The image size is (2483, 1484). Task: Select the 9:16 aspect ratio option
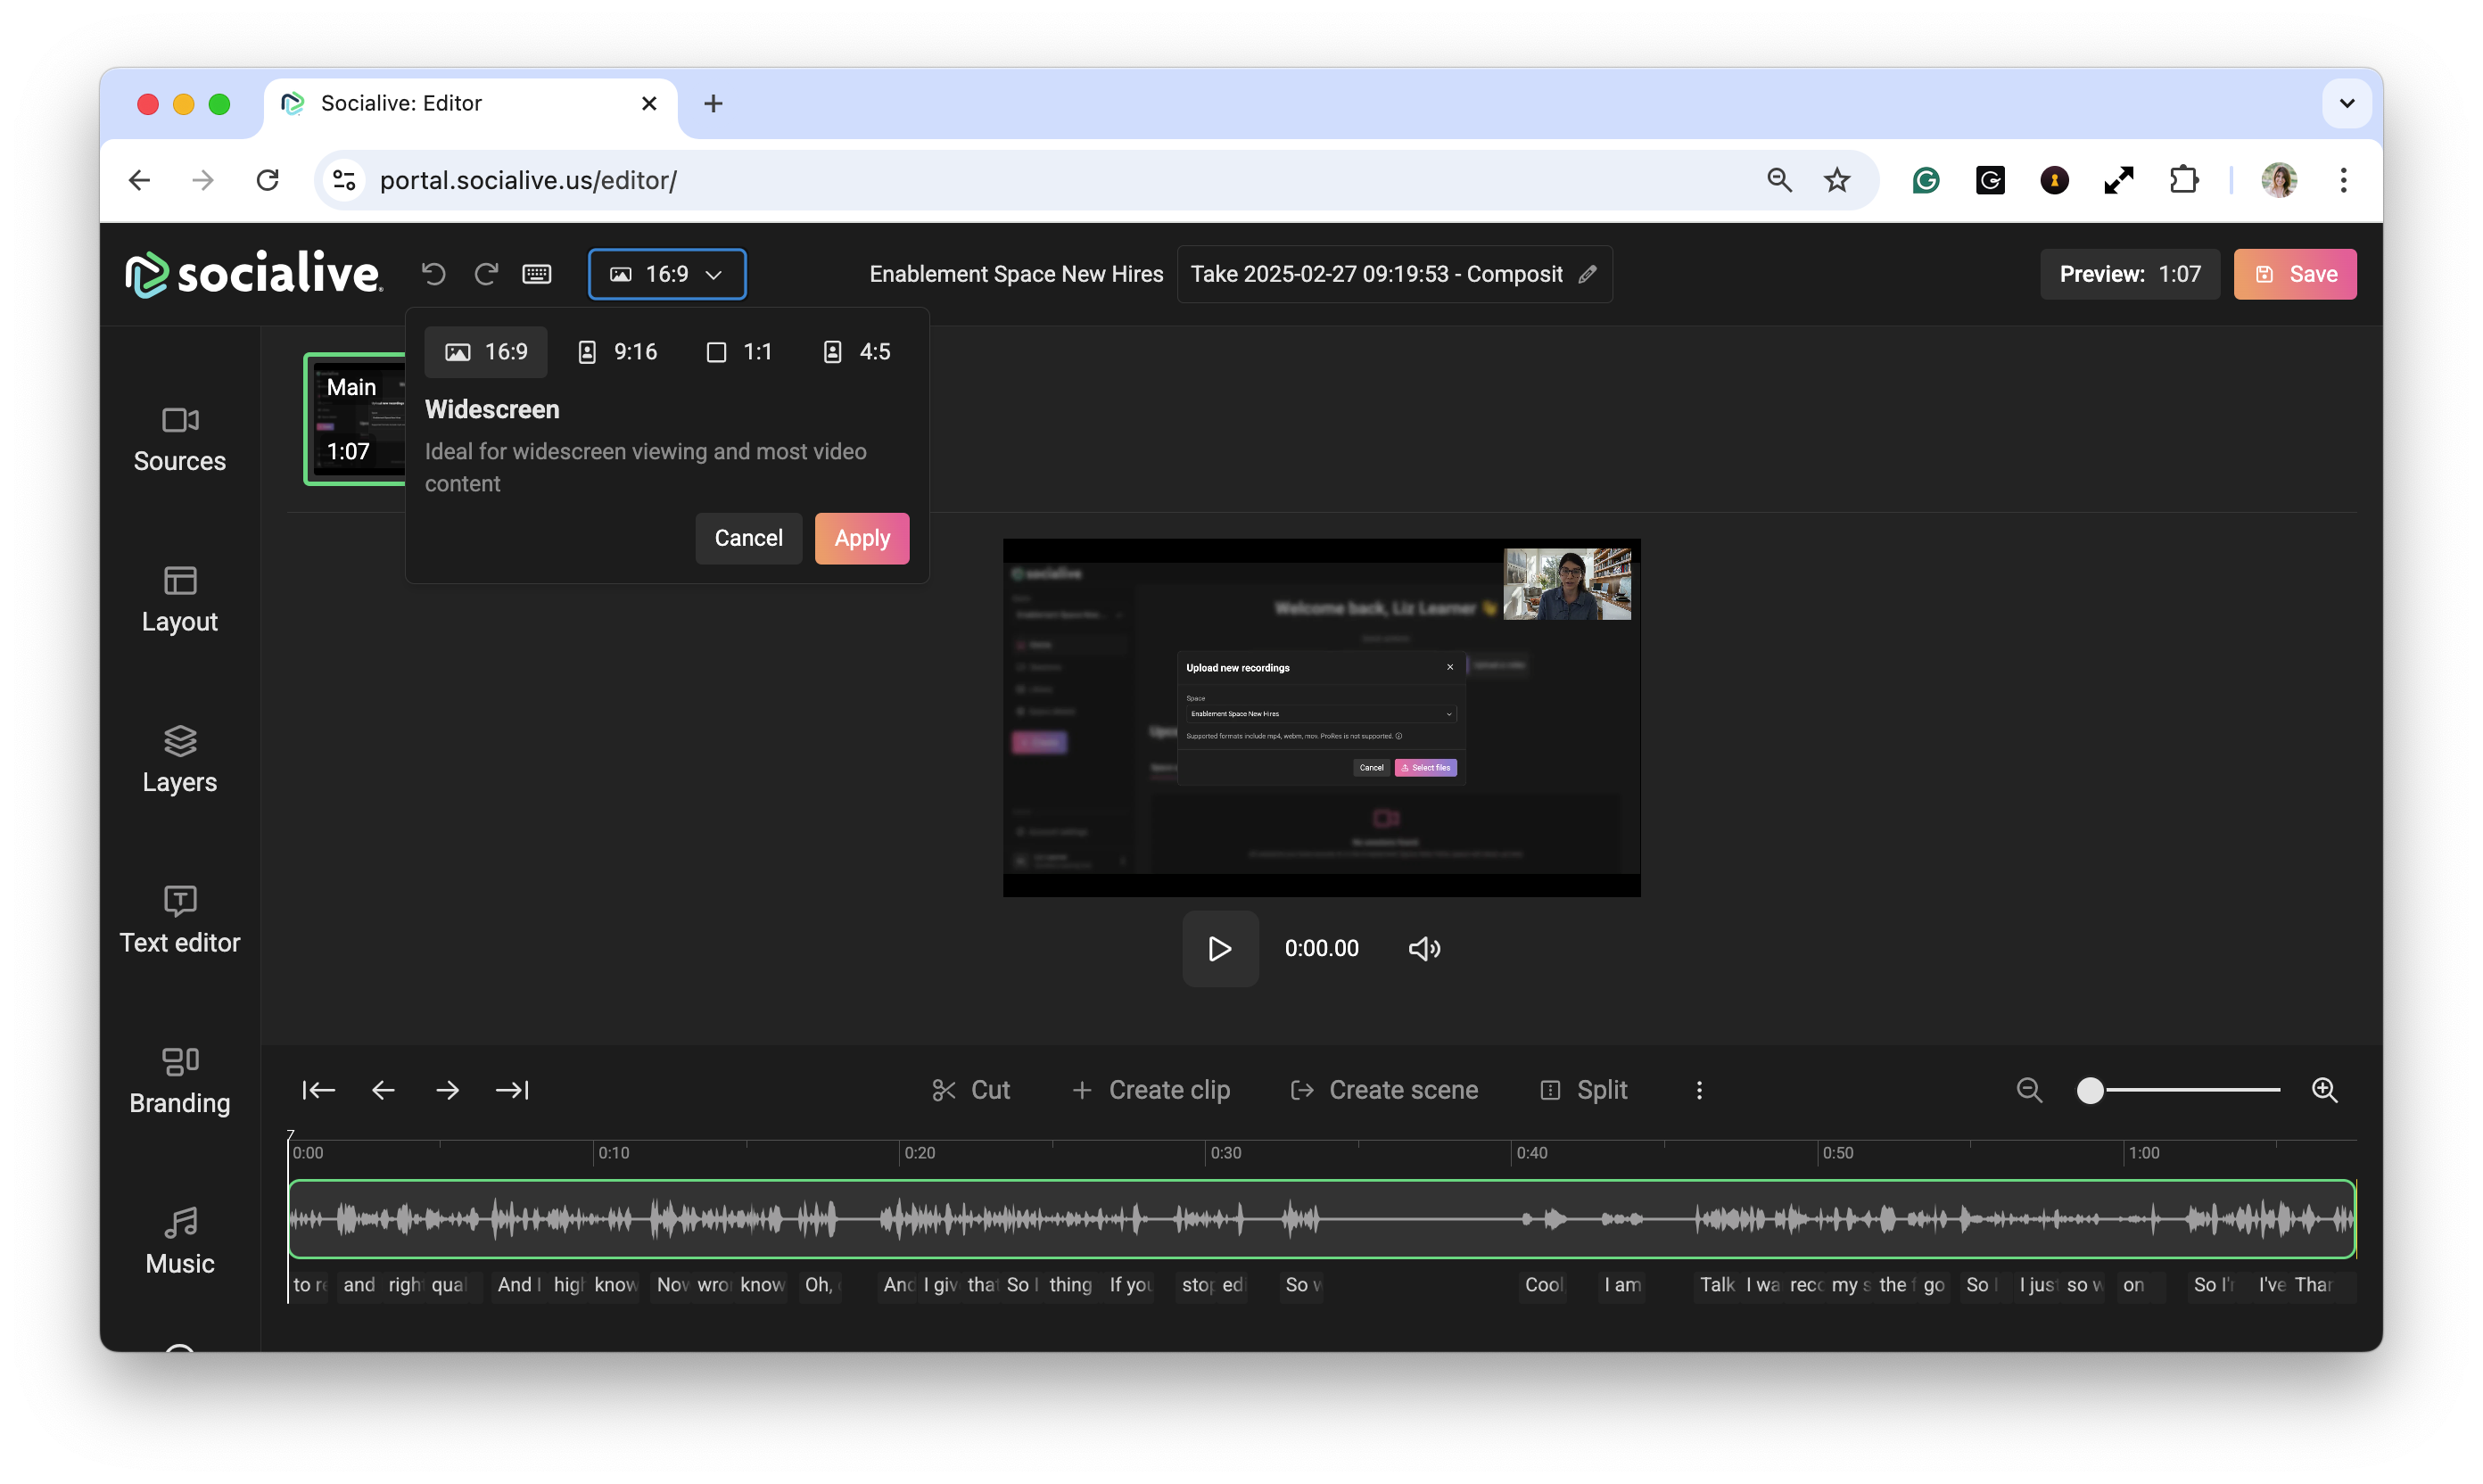click(x=618, y=352)
